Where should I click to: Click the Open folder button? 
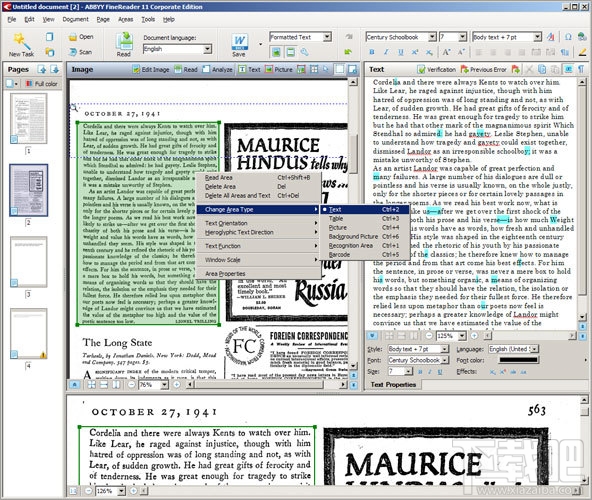pos(81,37)
